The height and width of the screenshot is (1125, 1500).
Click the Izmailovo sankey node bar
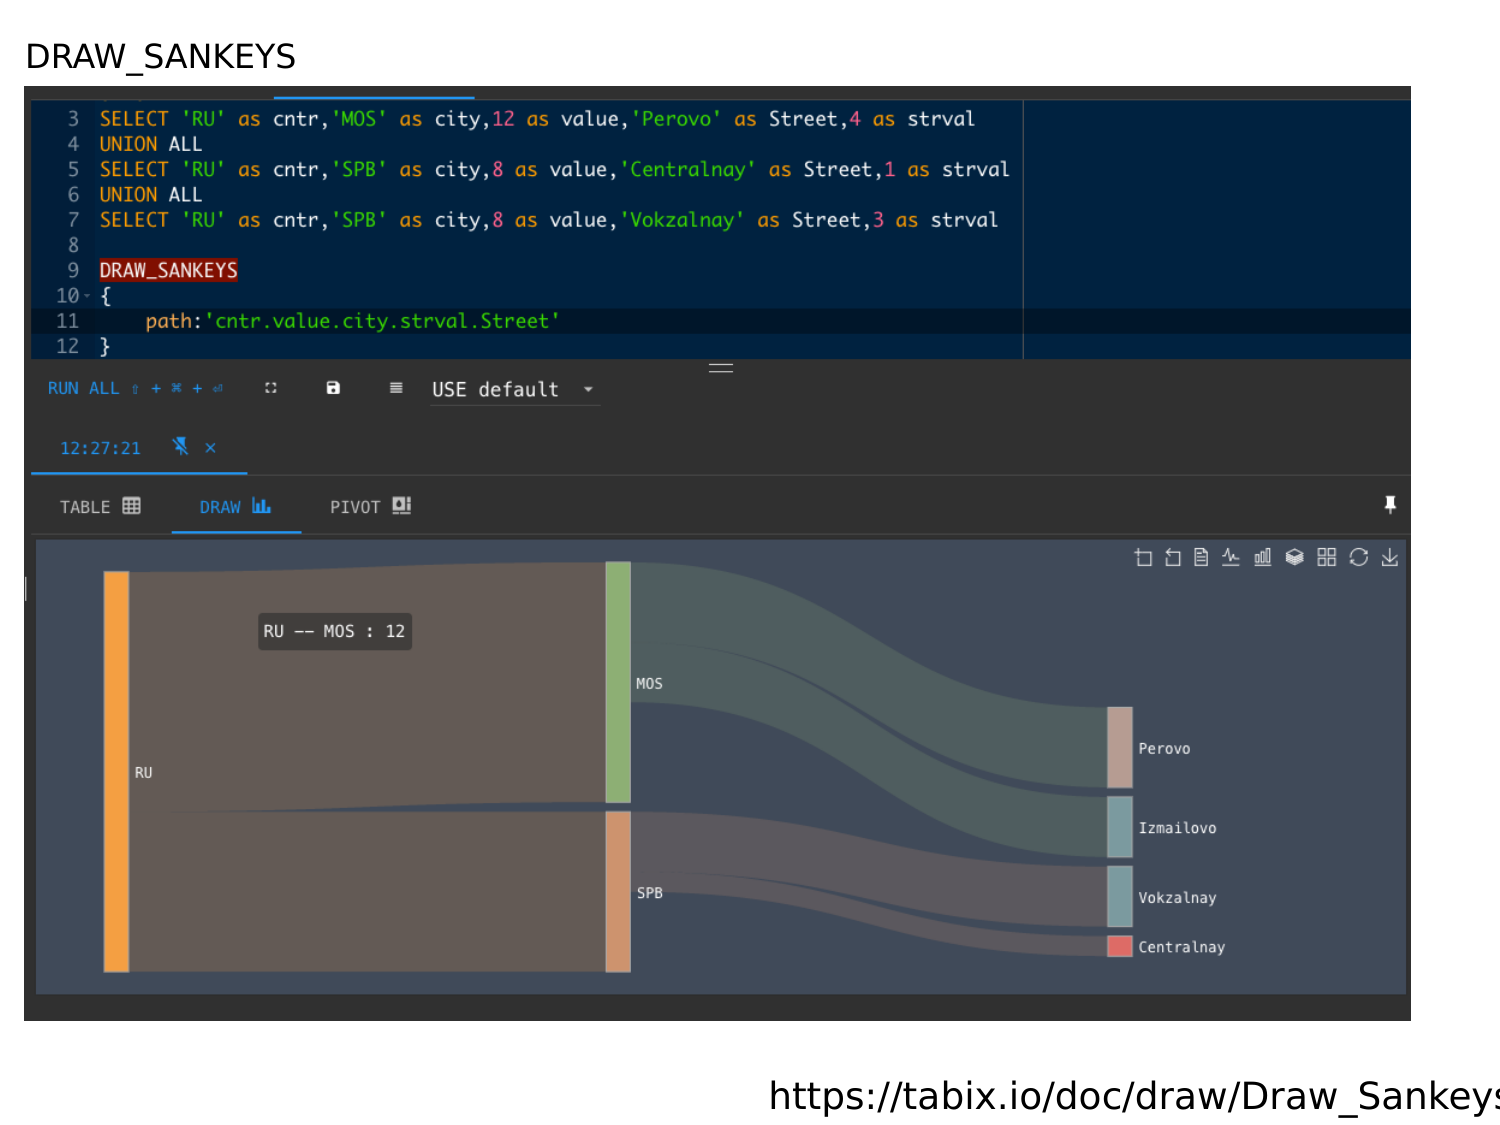point(1120,827)
